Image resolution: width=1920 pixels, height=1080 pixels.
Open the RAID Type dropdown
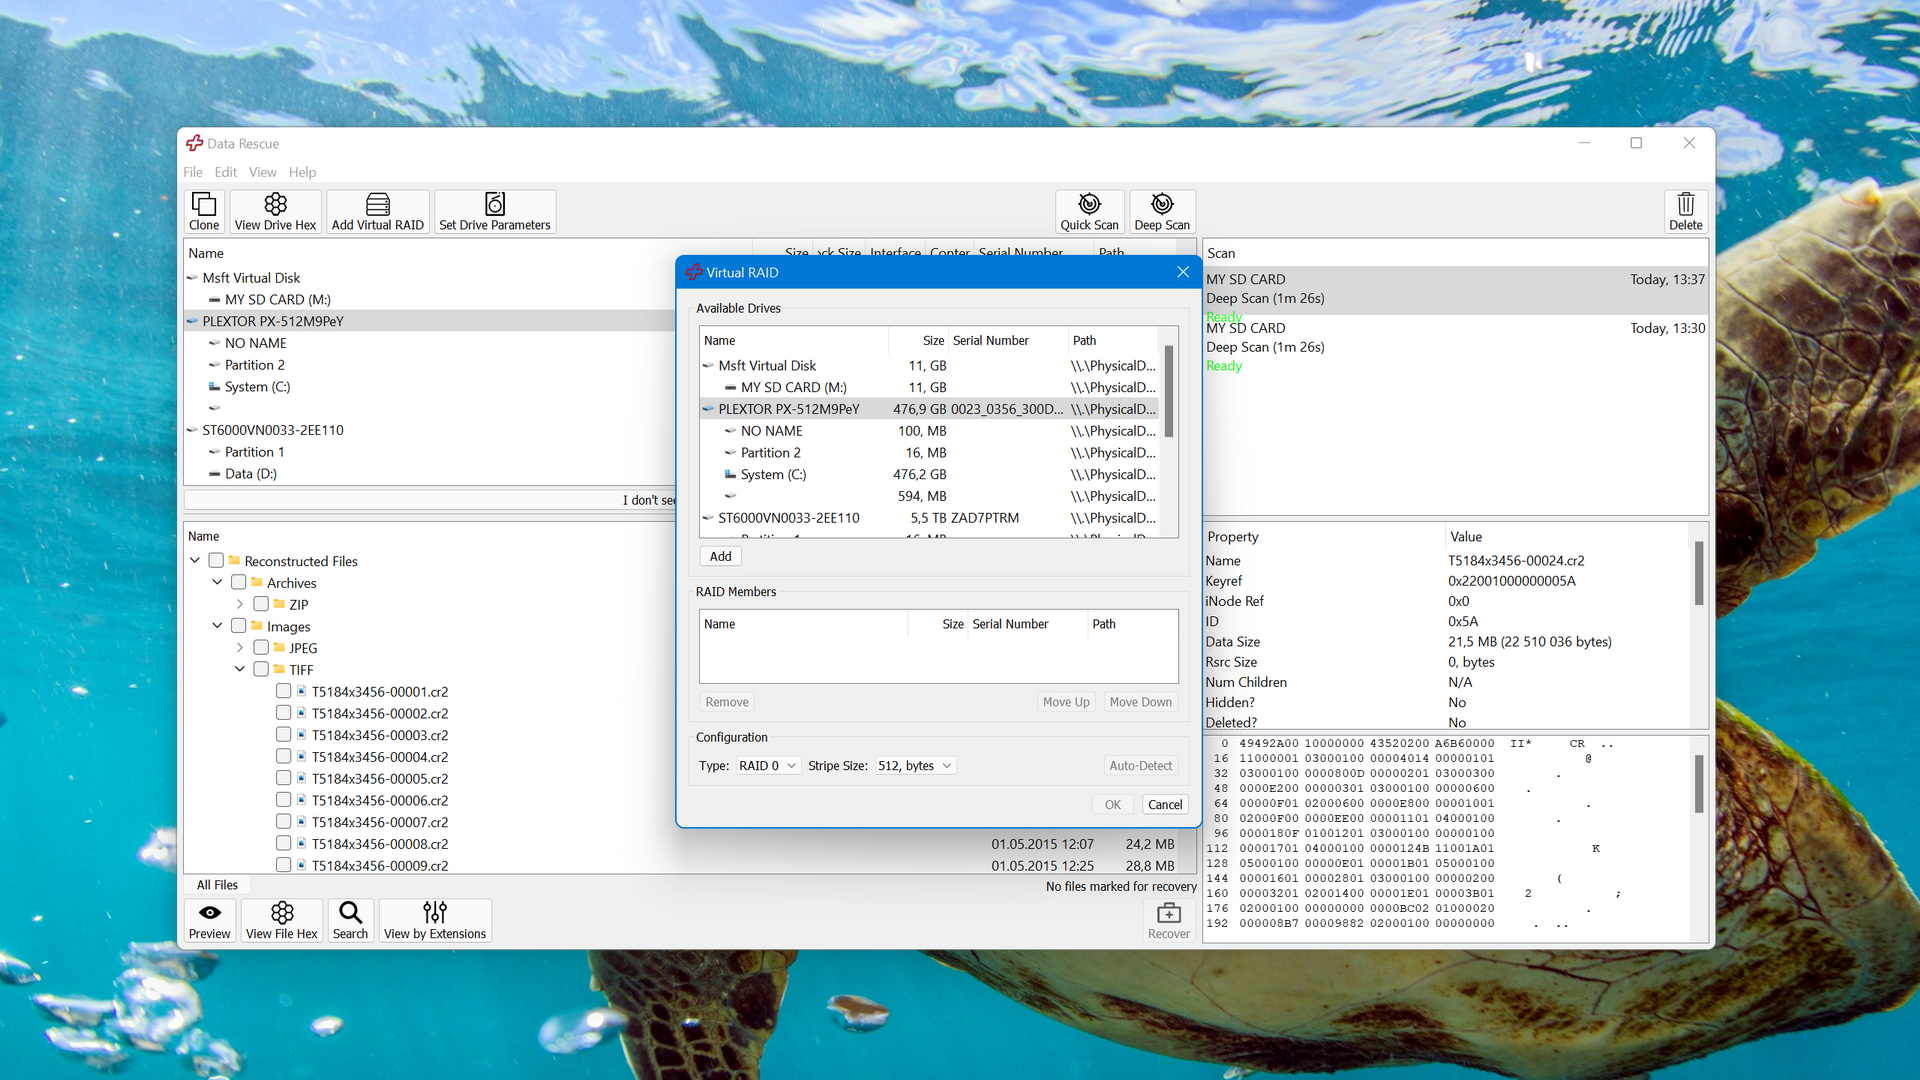tap(767, 766)
